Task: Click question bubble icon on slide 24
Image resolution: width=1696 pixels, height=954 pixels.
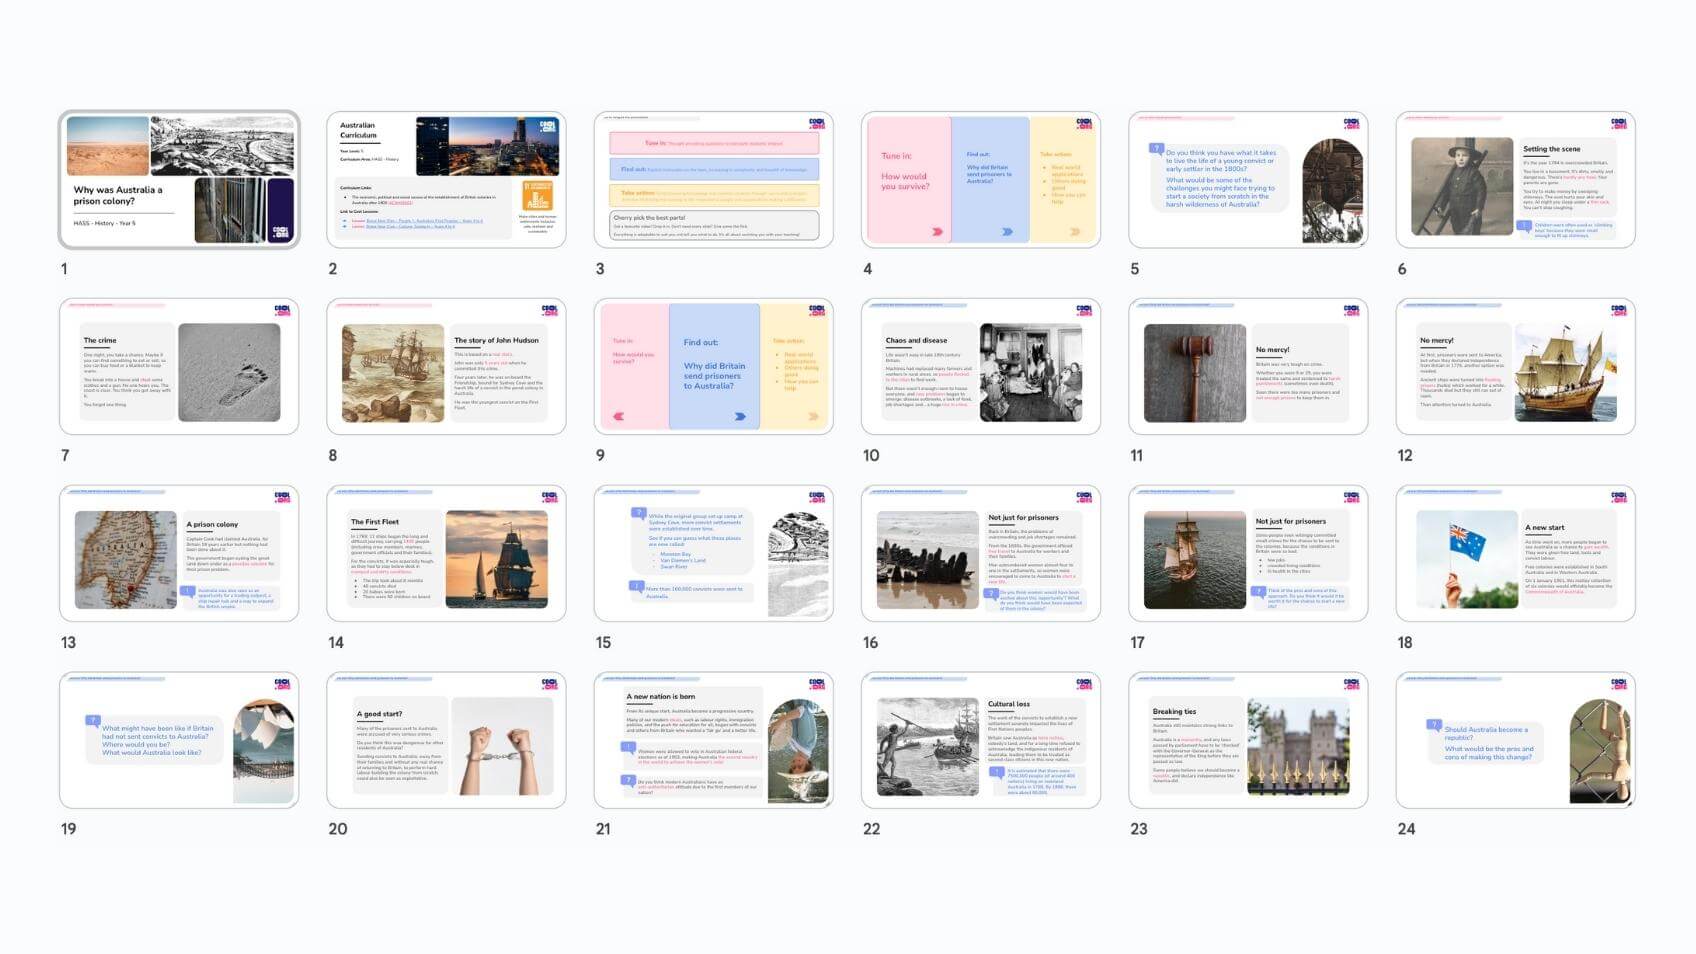Action: pos(1434,725)
